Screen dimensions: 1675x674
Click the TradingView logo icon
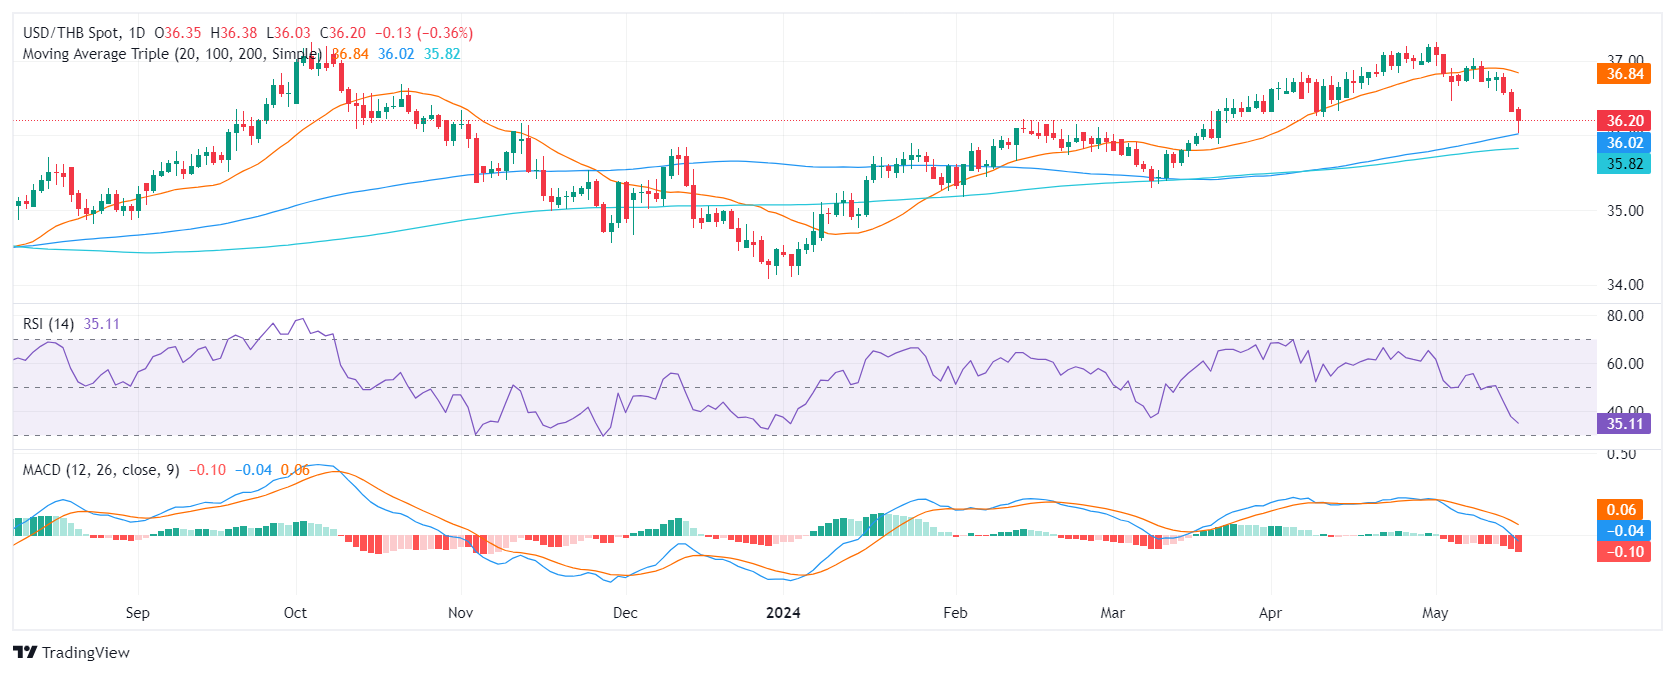[x=25, y=653]
